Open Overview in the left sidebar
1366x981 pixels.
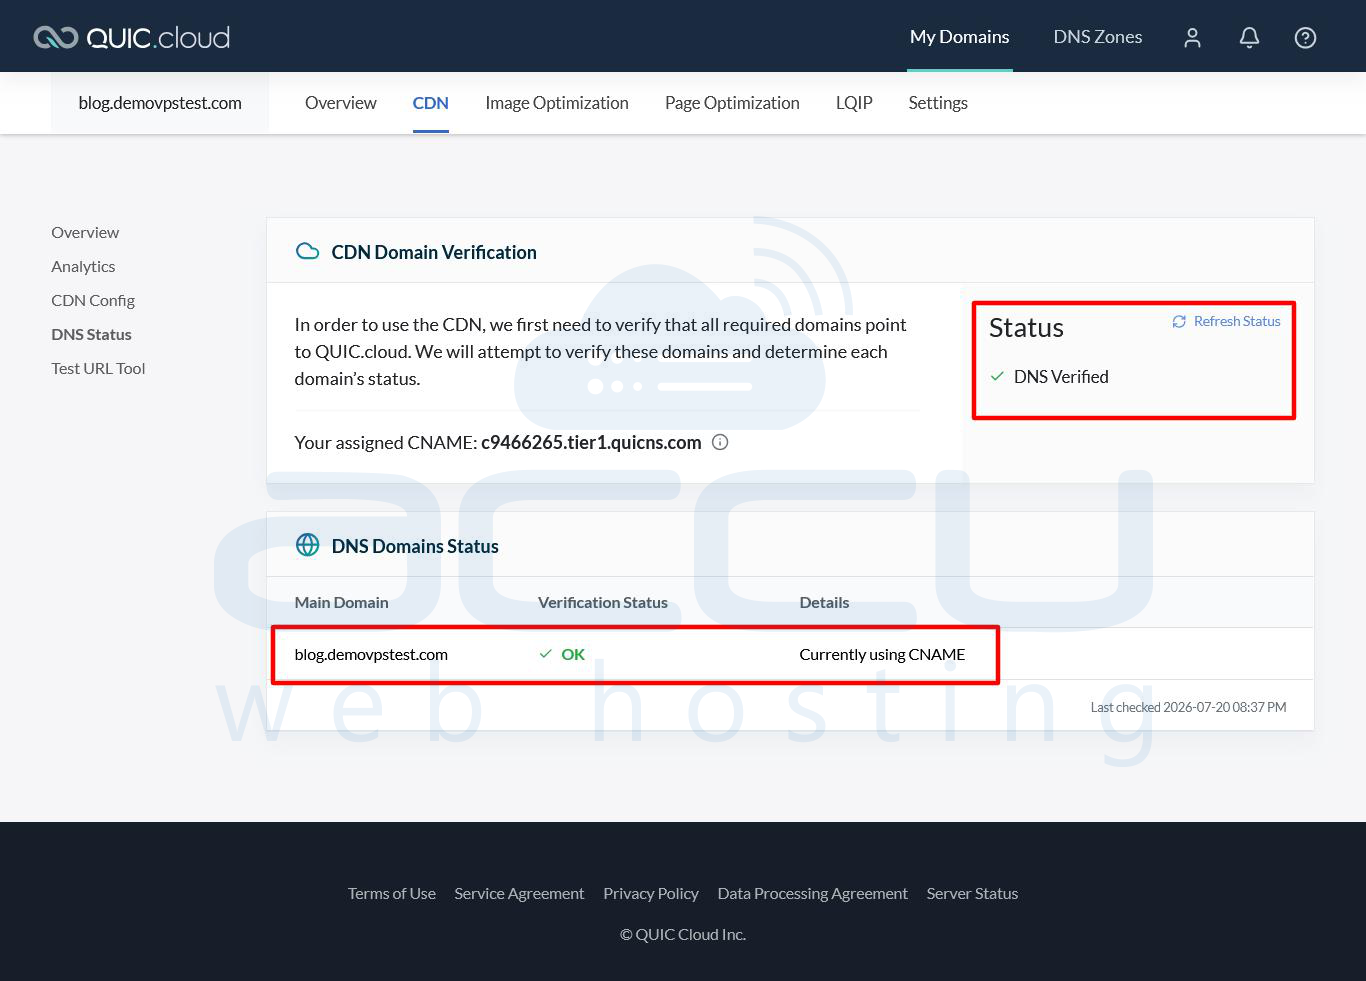coord(85,232)
